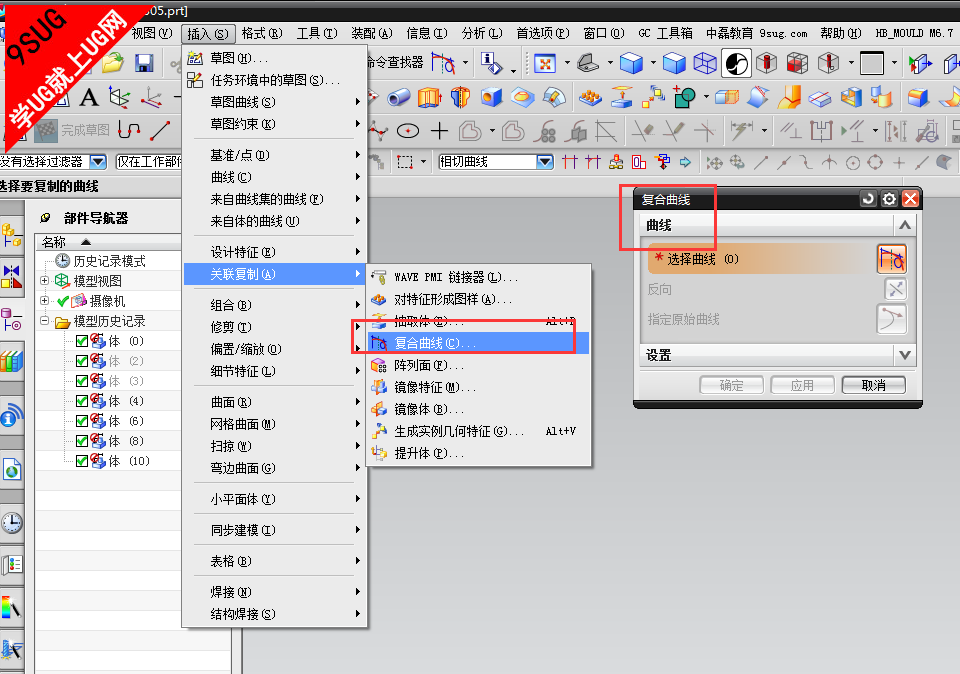Toggle the 体 (8) feature checkbox
The image size is (960, 674).
(82, 441)
